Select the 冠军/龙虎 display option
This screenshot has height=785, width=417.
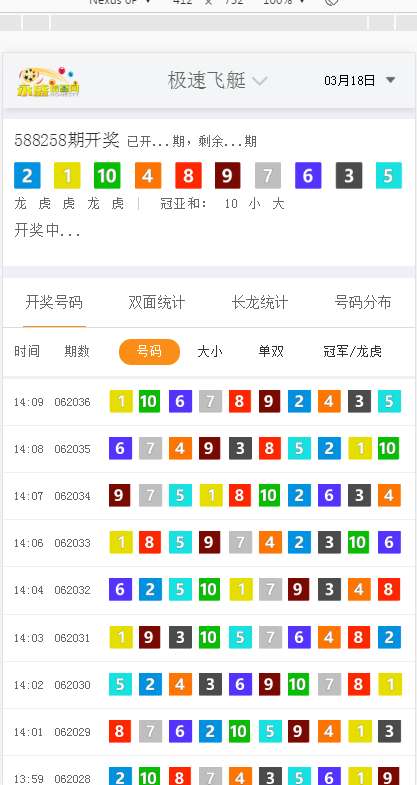pos(352,351)
